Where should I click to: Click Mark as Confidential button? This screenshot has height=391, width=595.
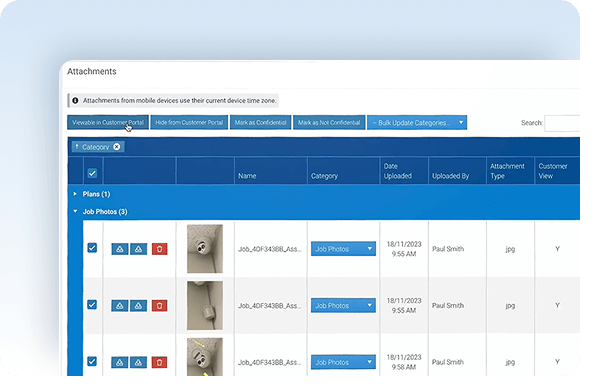point(260,123)
